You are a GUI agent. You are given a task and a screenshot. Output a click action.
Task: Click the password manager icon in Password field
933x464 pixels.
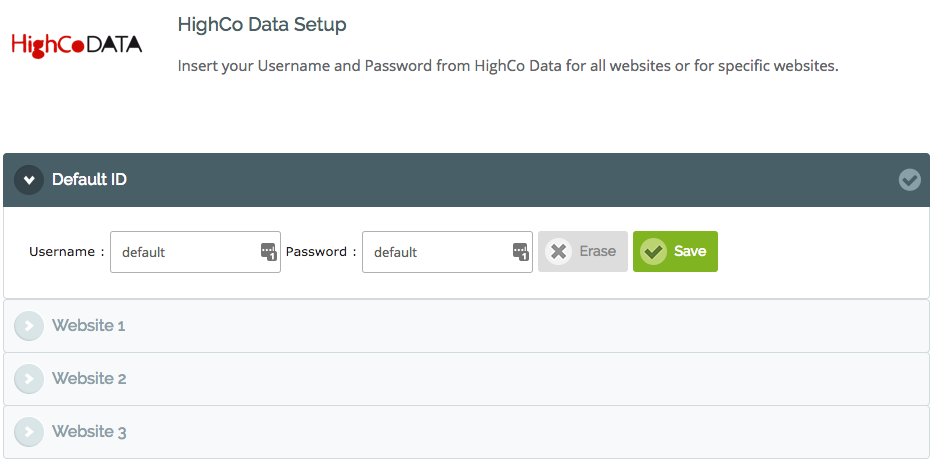click(x=520, y=252)
